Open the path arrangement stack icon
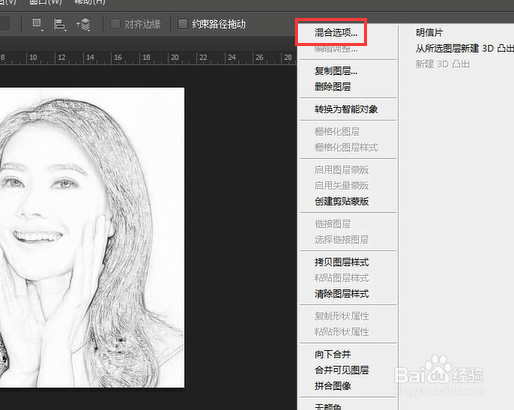The width and height of the screenshot is (514, 410). click(x=83, y=24)
